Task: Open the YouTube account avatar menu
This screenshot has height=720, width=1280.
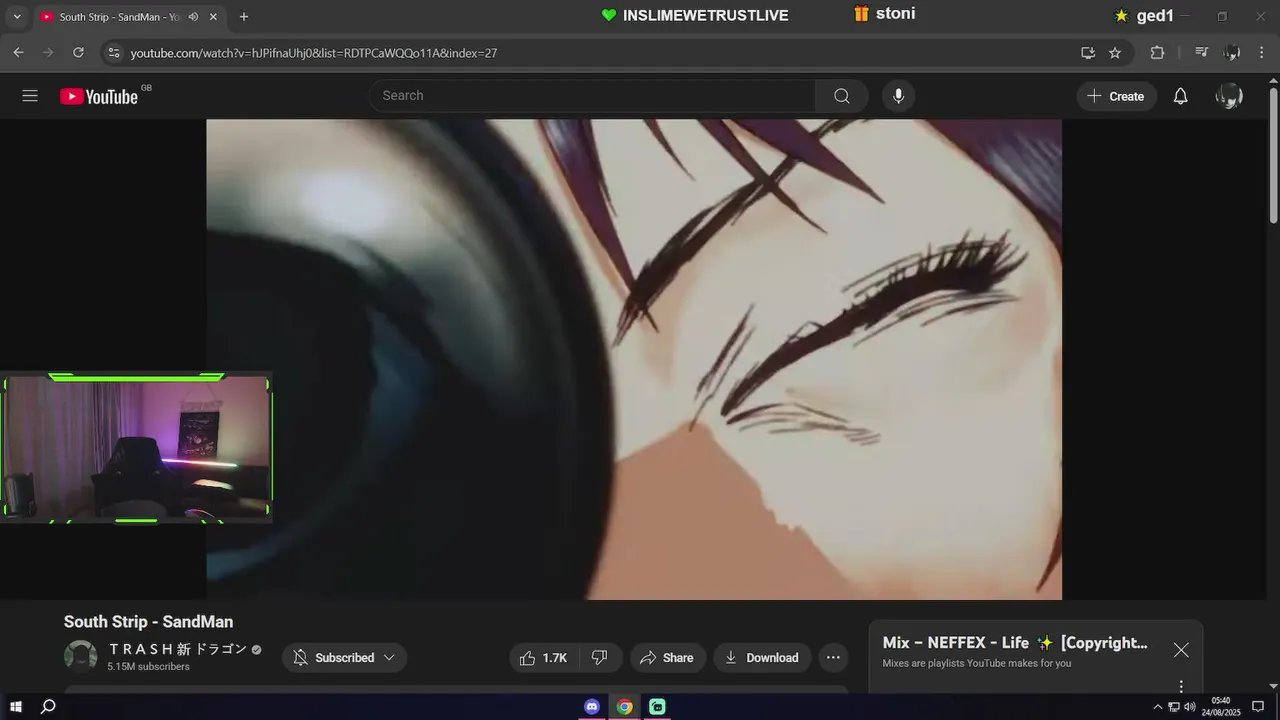Action: click(1229, 96)
